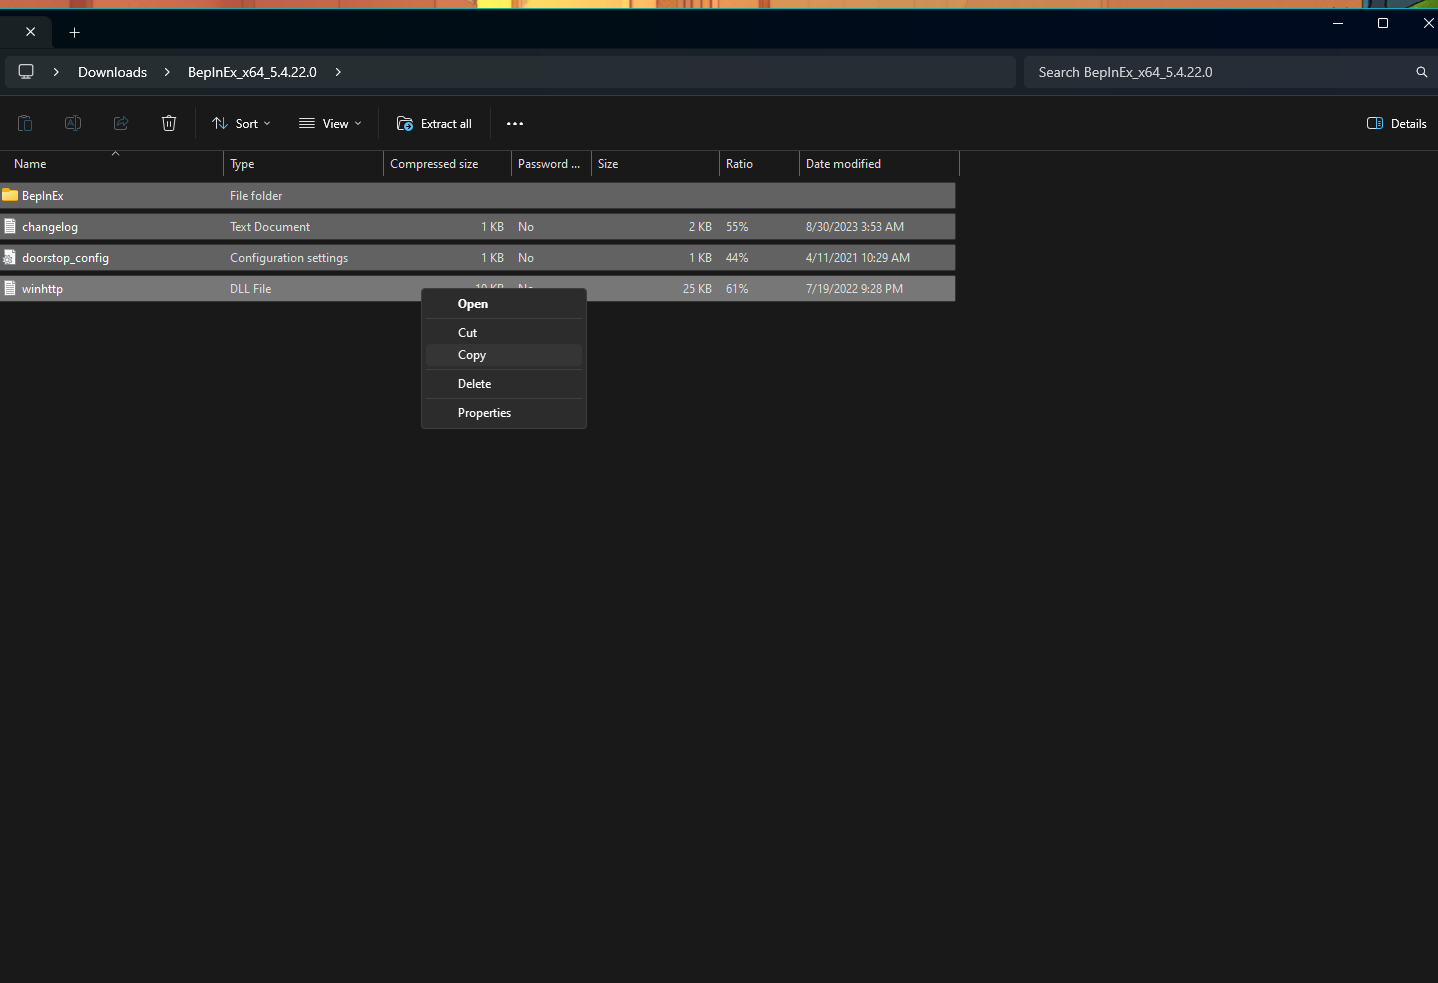
Task: Choose Cut in the context menu
Action: (x=504, y=332)
